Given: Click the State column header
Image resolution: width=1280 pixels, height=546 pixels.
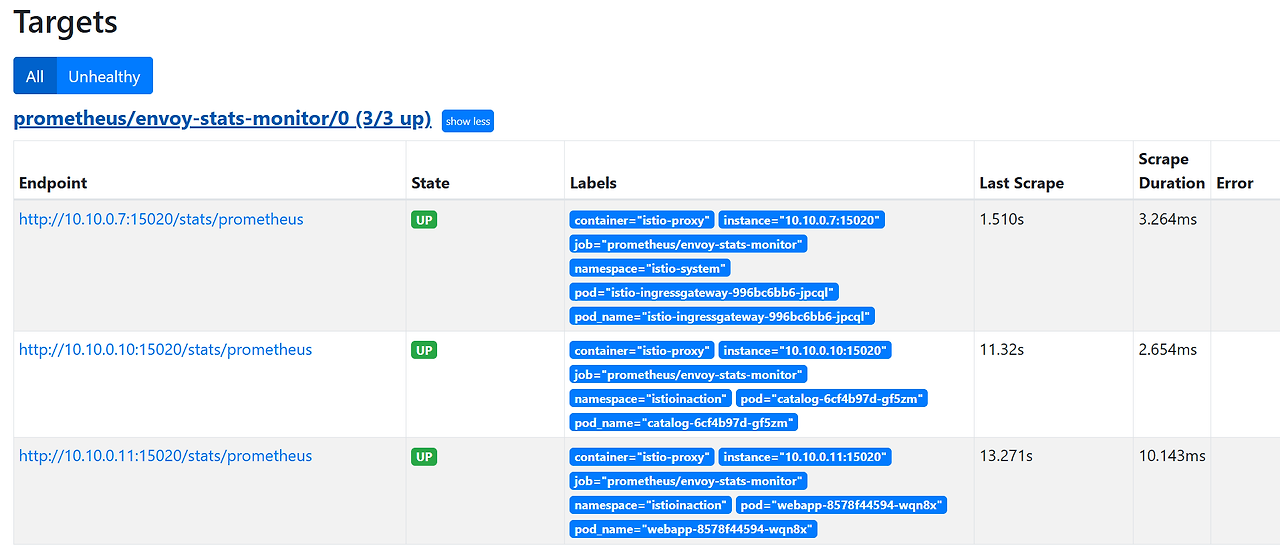Looking at the screenshot, I should point(430,183).
